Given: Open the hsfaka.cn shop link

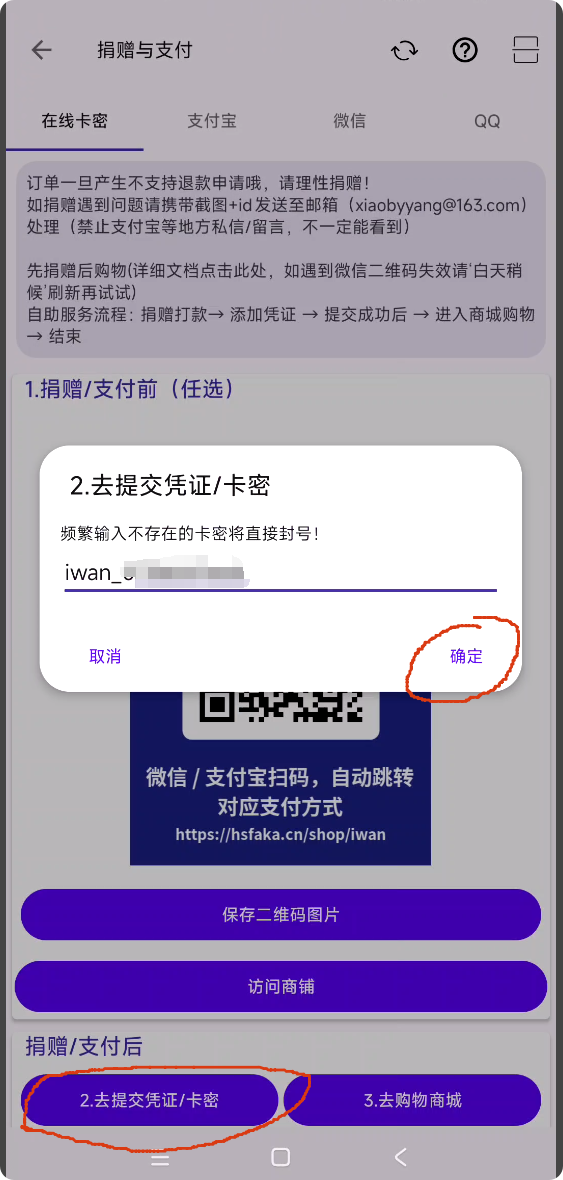Looking at the screenshot, I should click(x=281, y=835).
